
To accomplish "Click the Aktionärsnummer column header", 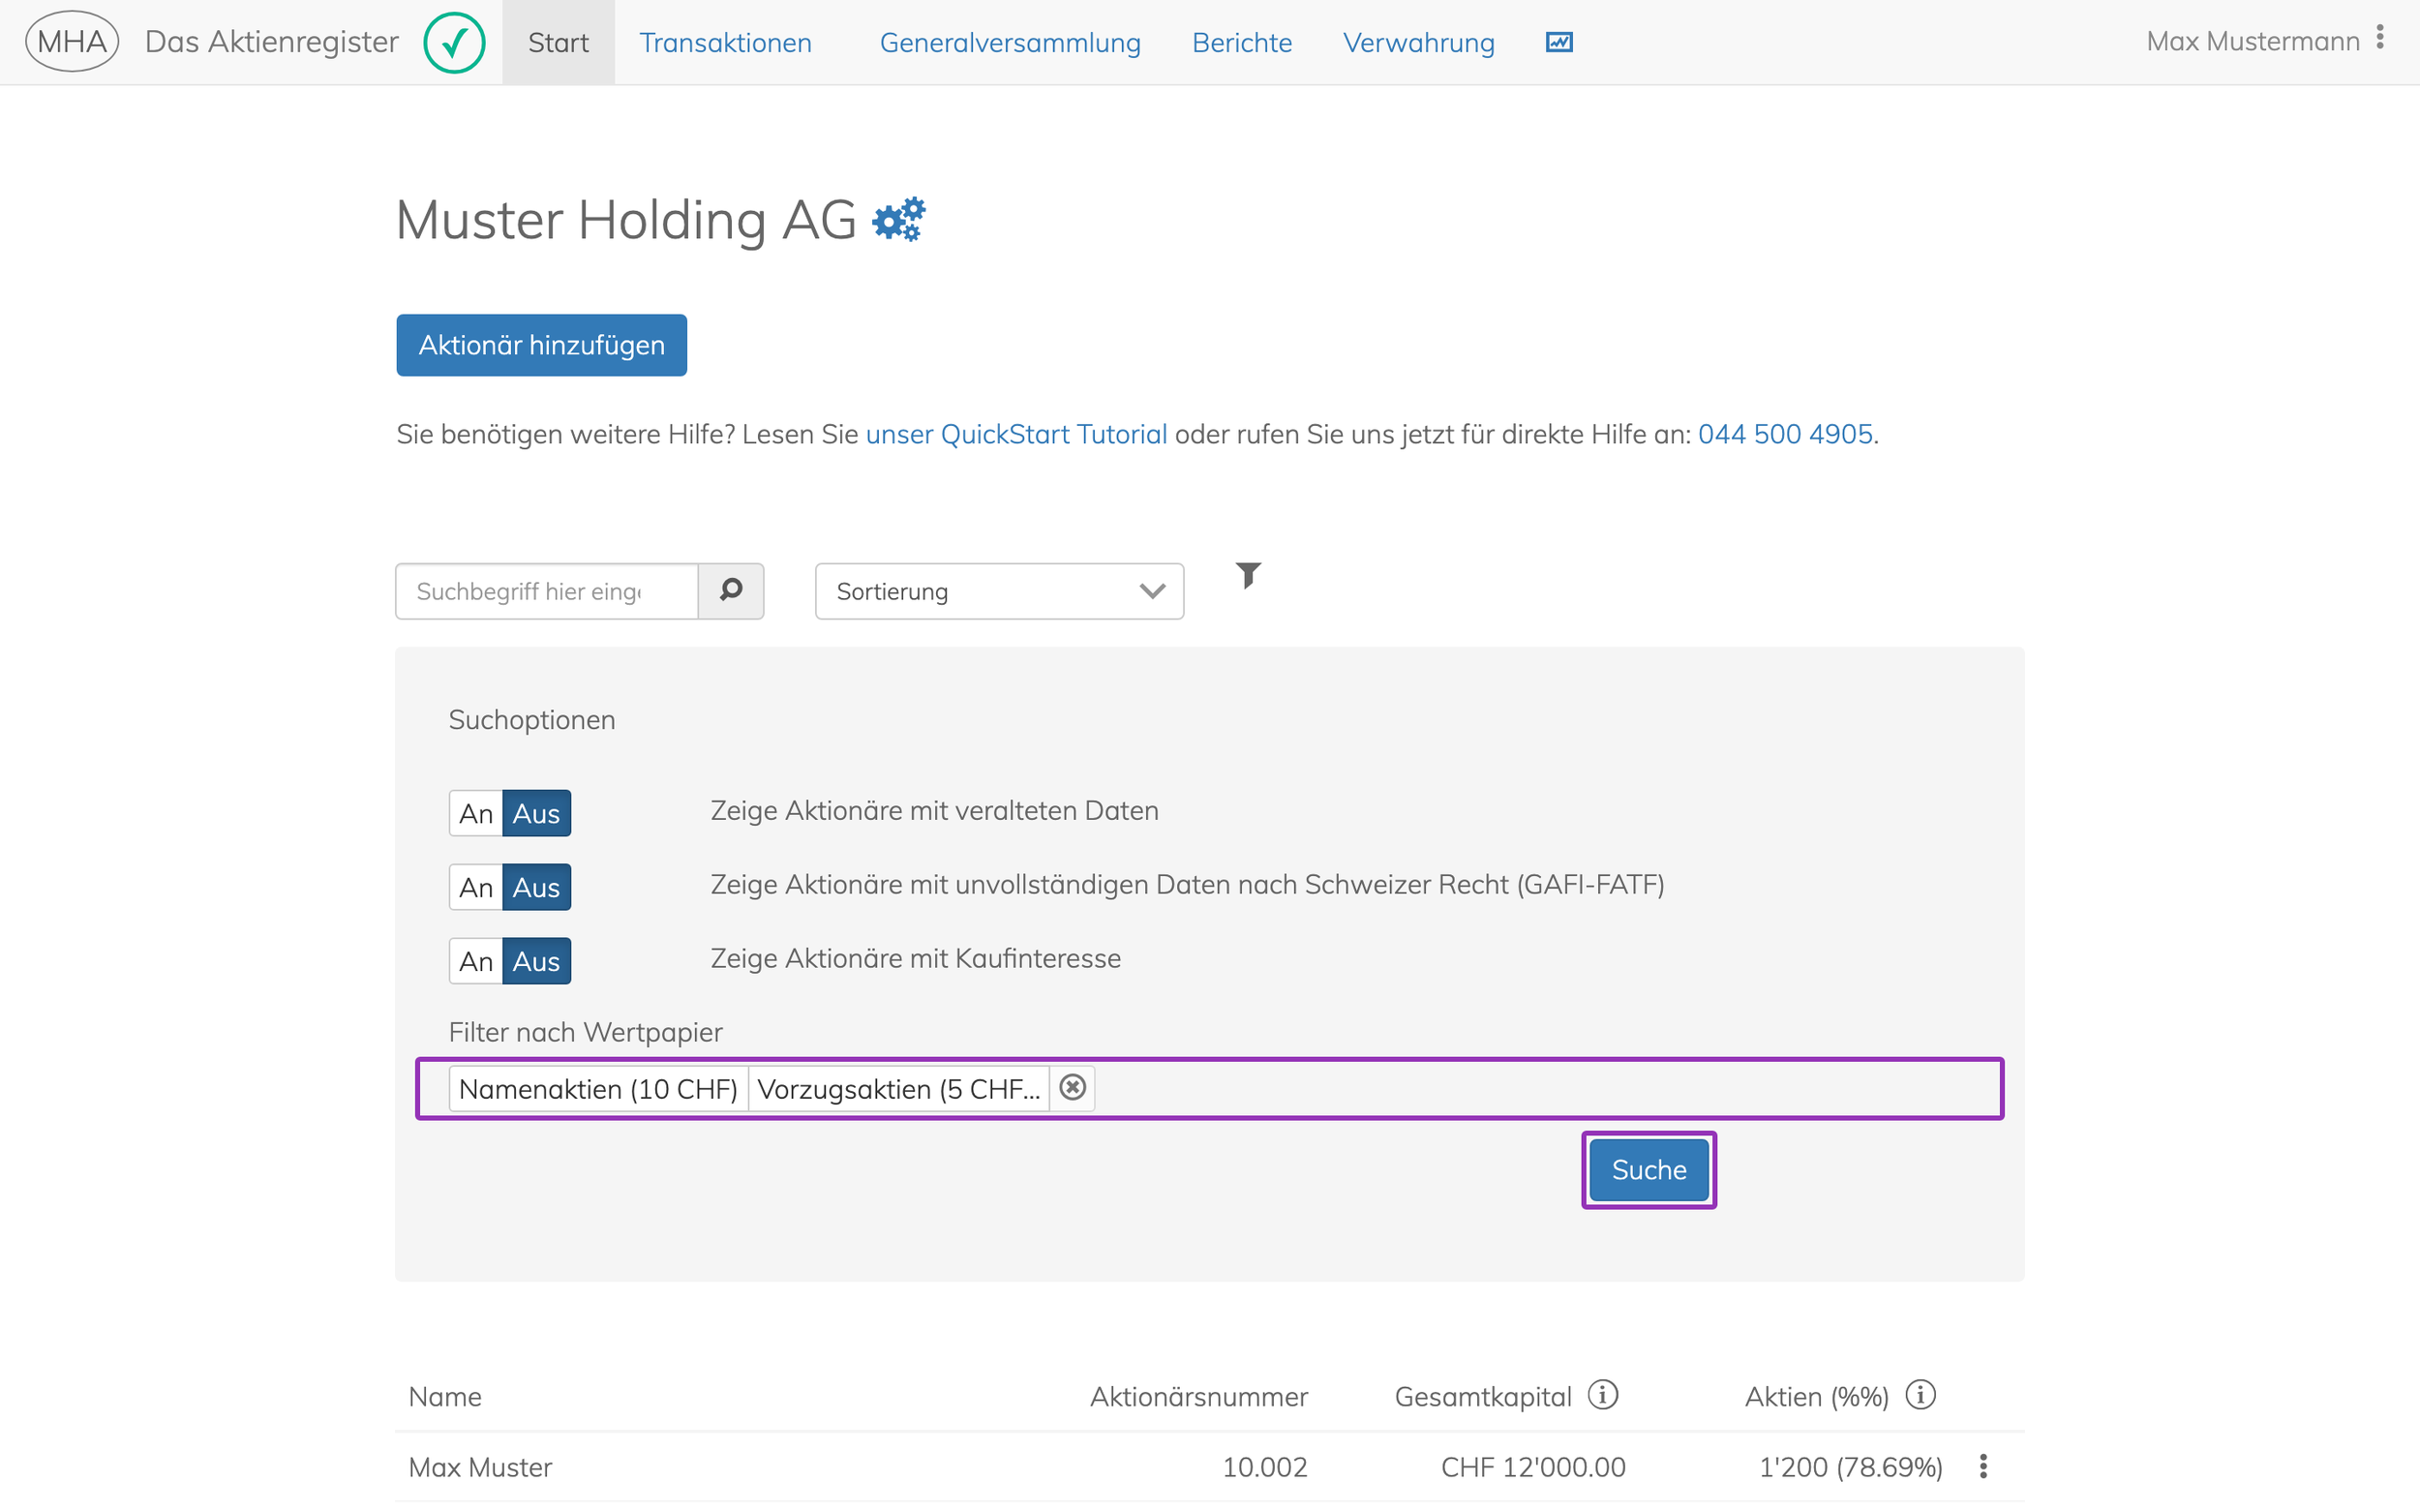I will (x=1198, y=1396).
